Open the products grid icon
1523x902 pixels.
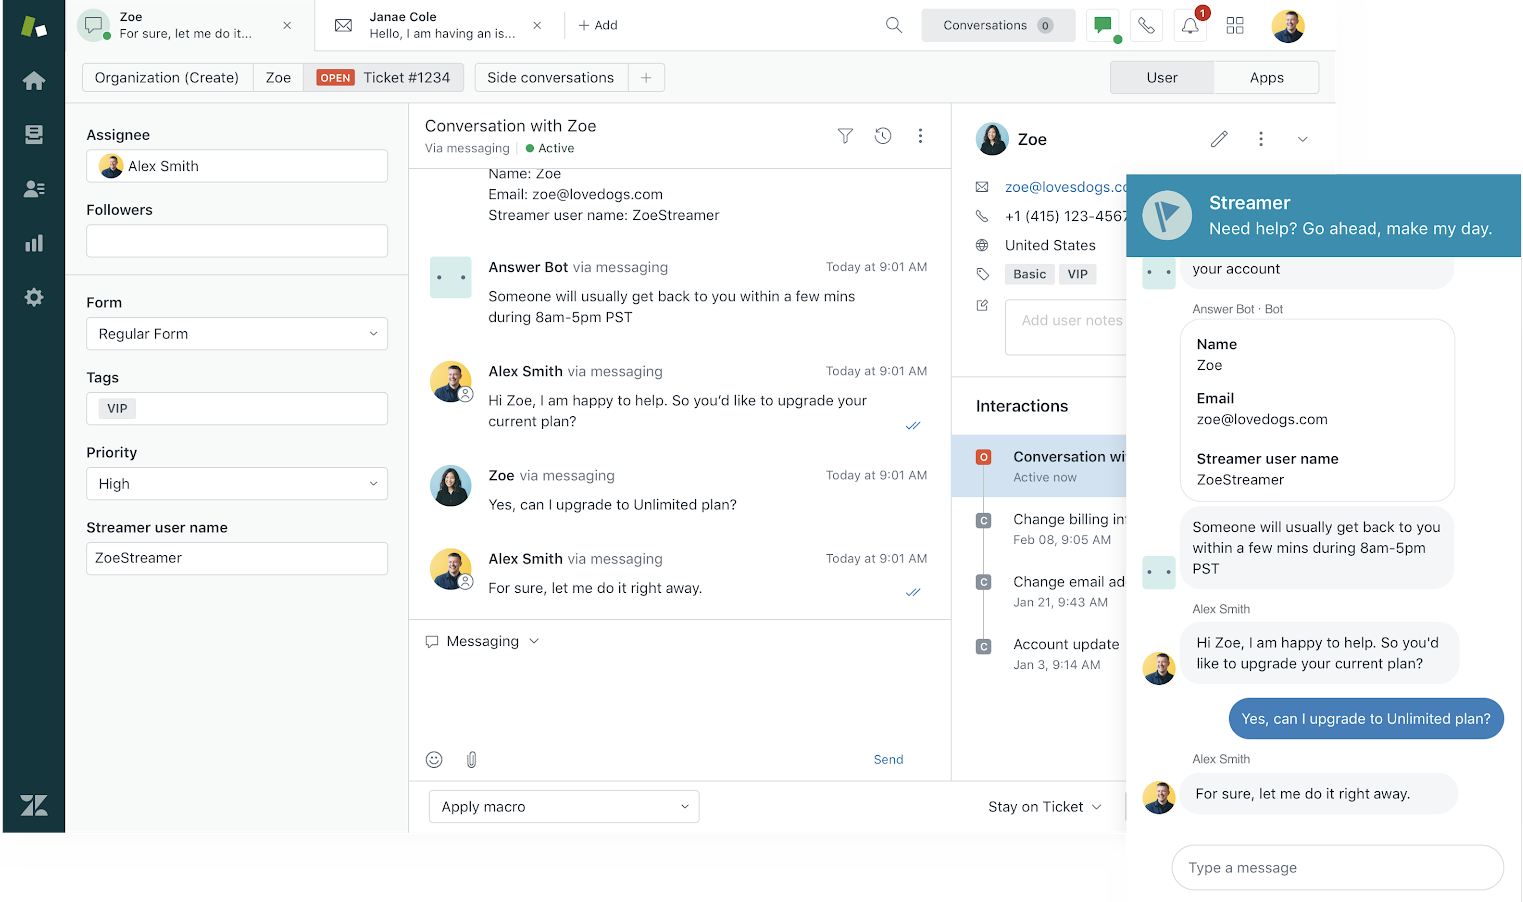pyautogui.click(x=1235, y=26)
